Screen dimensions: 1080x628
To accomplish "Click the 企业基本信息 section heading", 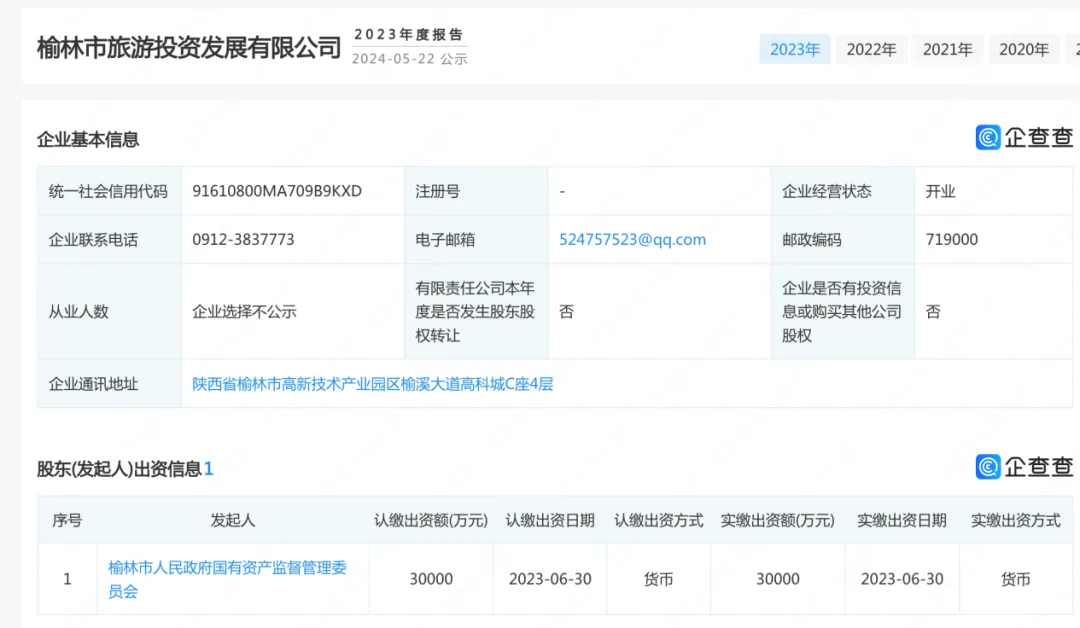I will coord(88,140).
